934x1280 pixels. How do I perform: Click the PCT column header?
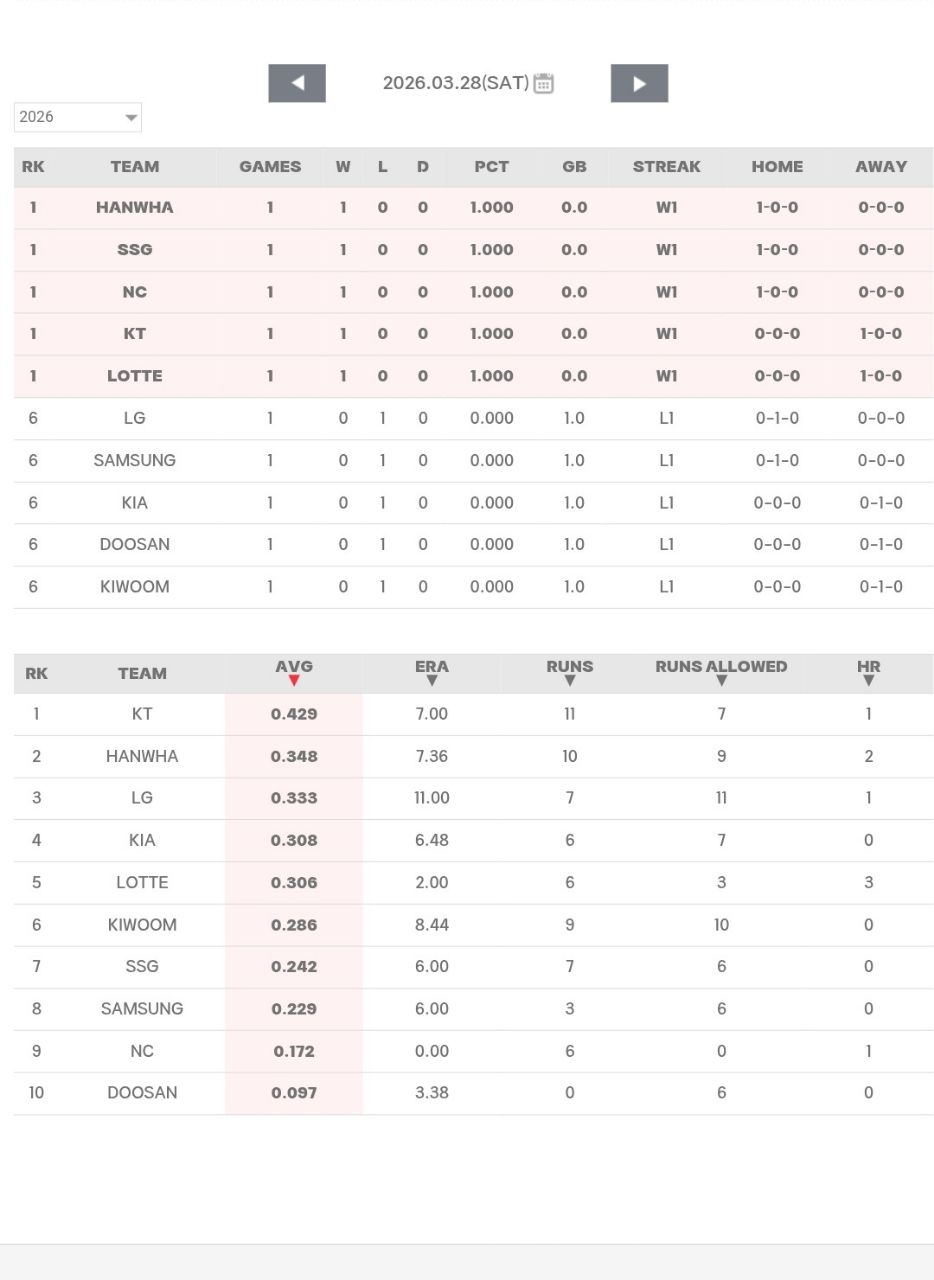(491, 167)
